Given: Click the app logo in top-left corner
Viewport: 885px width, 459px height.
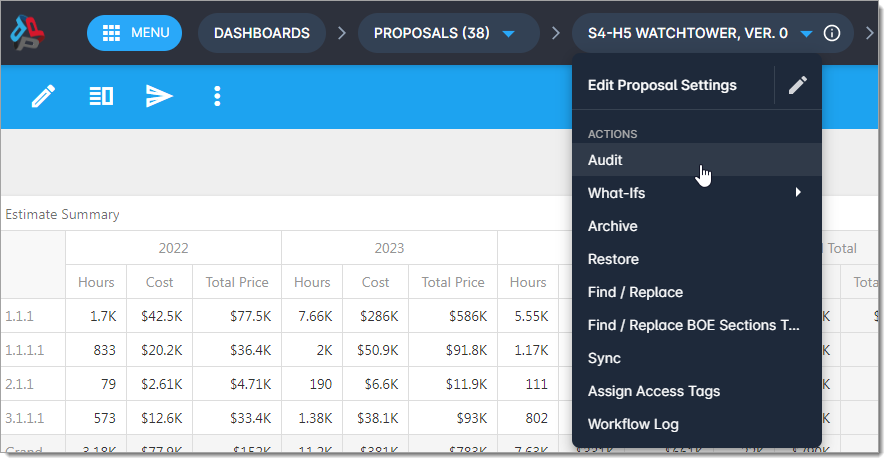Looking at the screenshot, I should click(28, 33).
